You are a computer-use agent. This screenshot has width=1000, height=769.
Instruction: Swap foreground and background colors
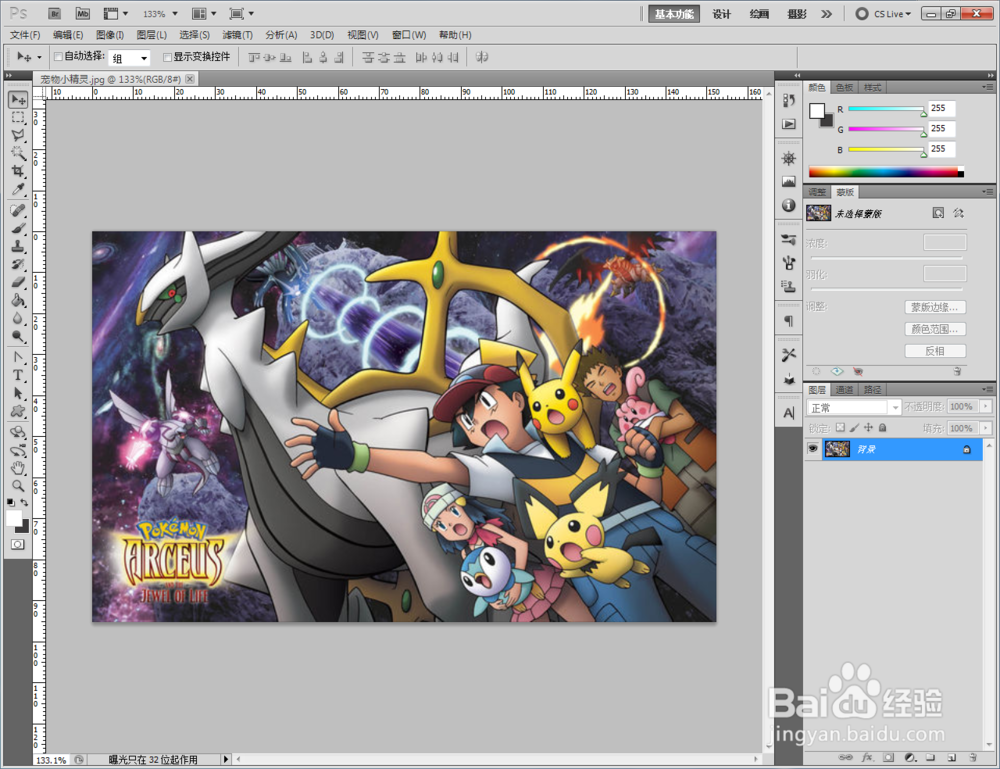click(x=24, y=503)
